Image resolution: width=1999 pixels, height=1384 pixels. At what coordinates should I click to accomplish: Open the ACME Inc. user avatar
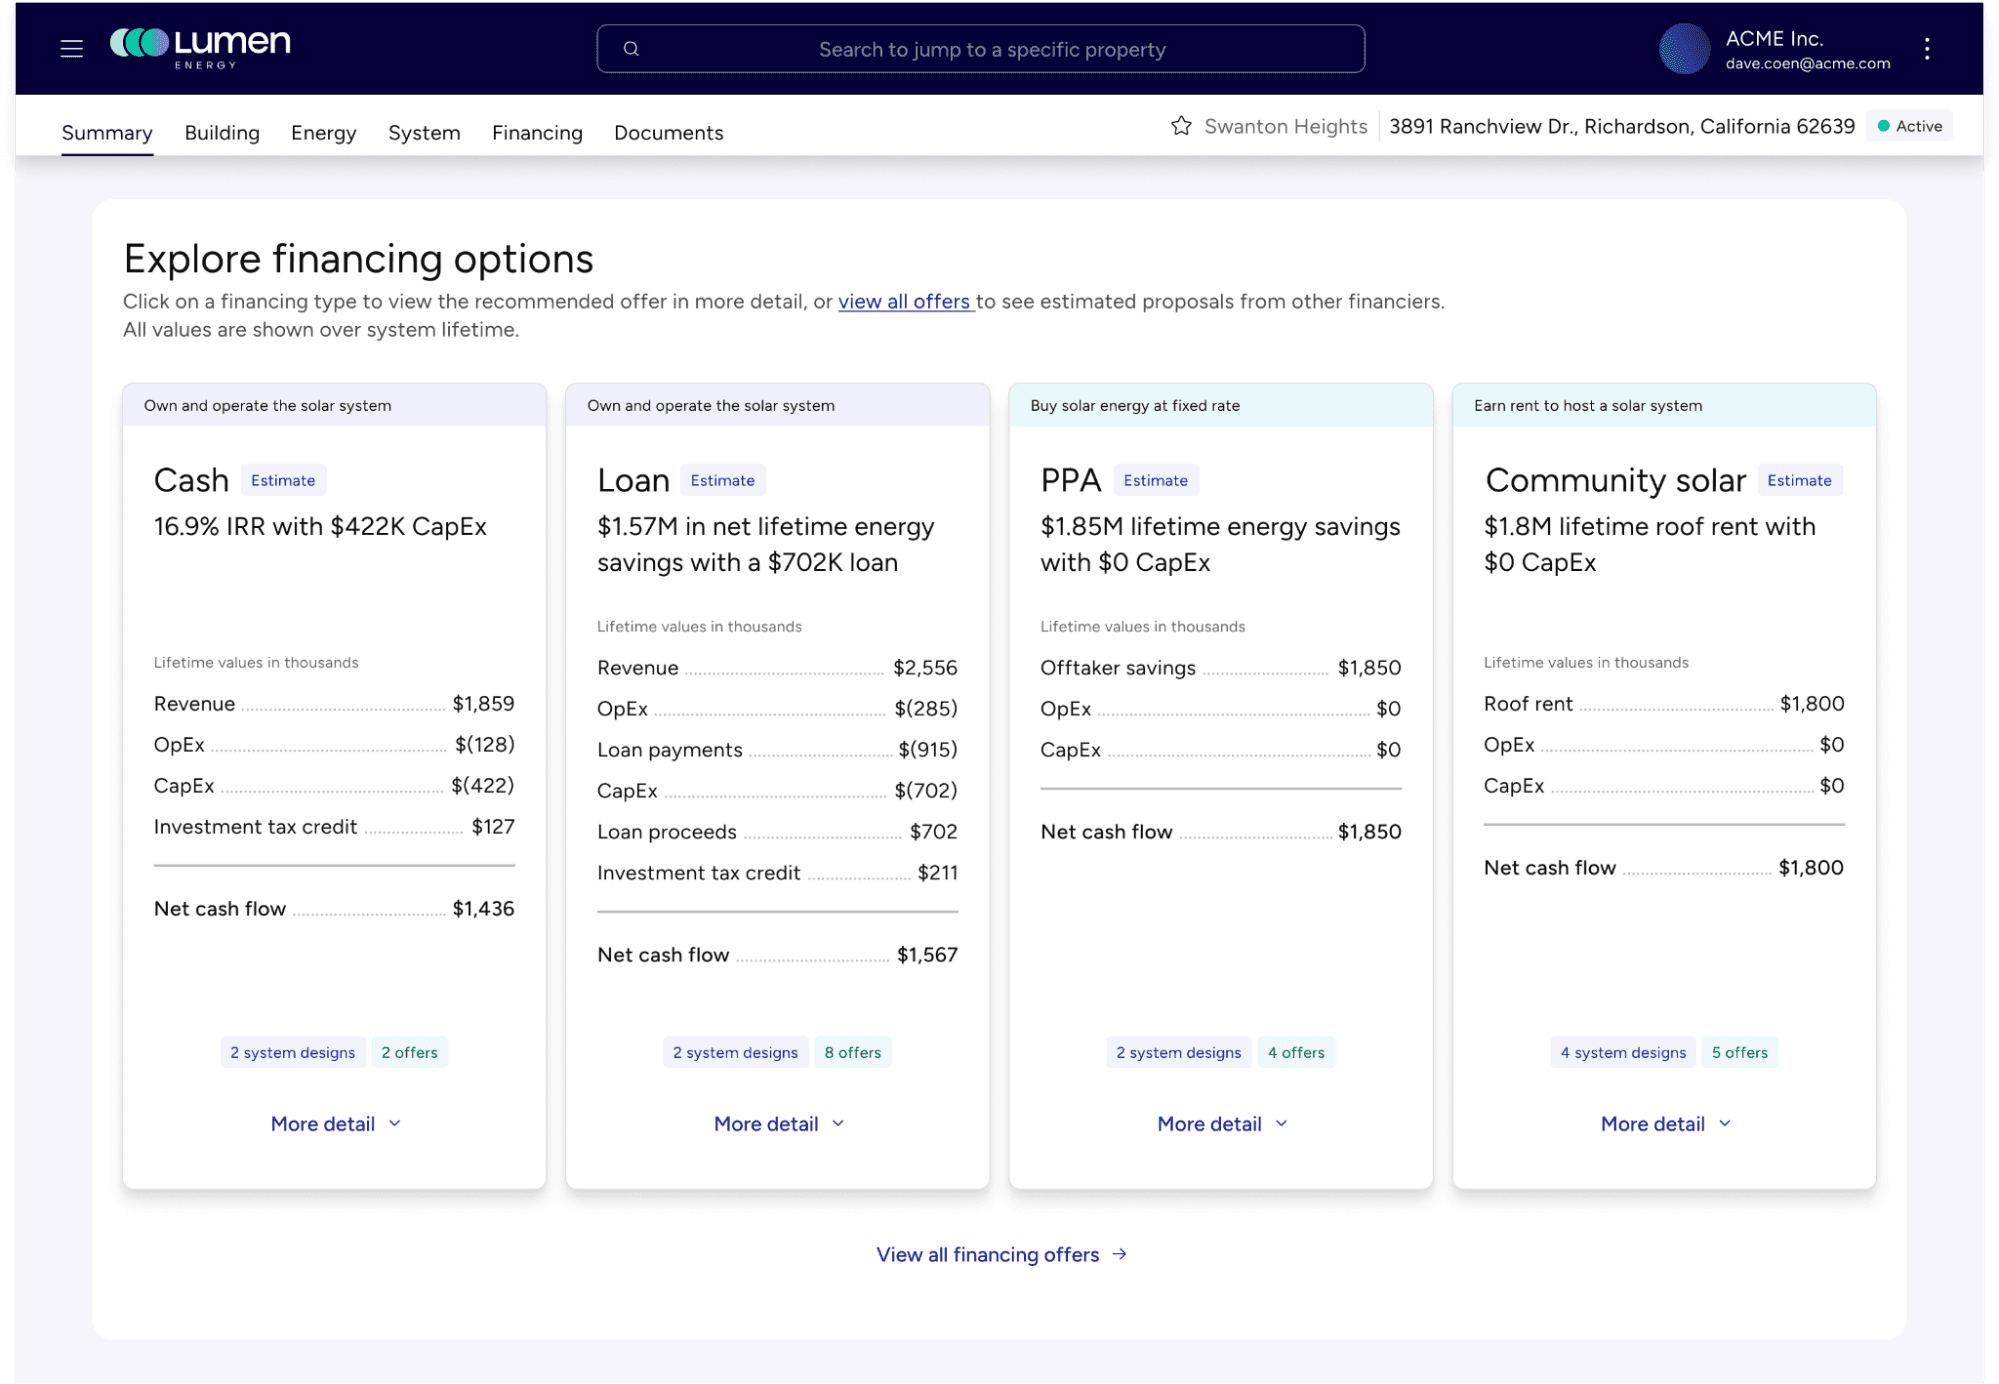coord(1684,49)
